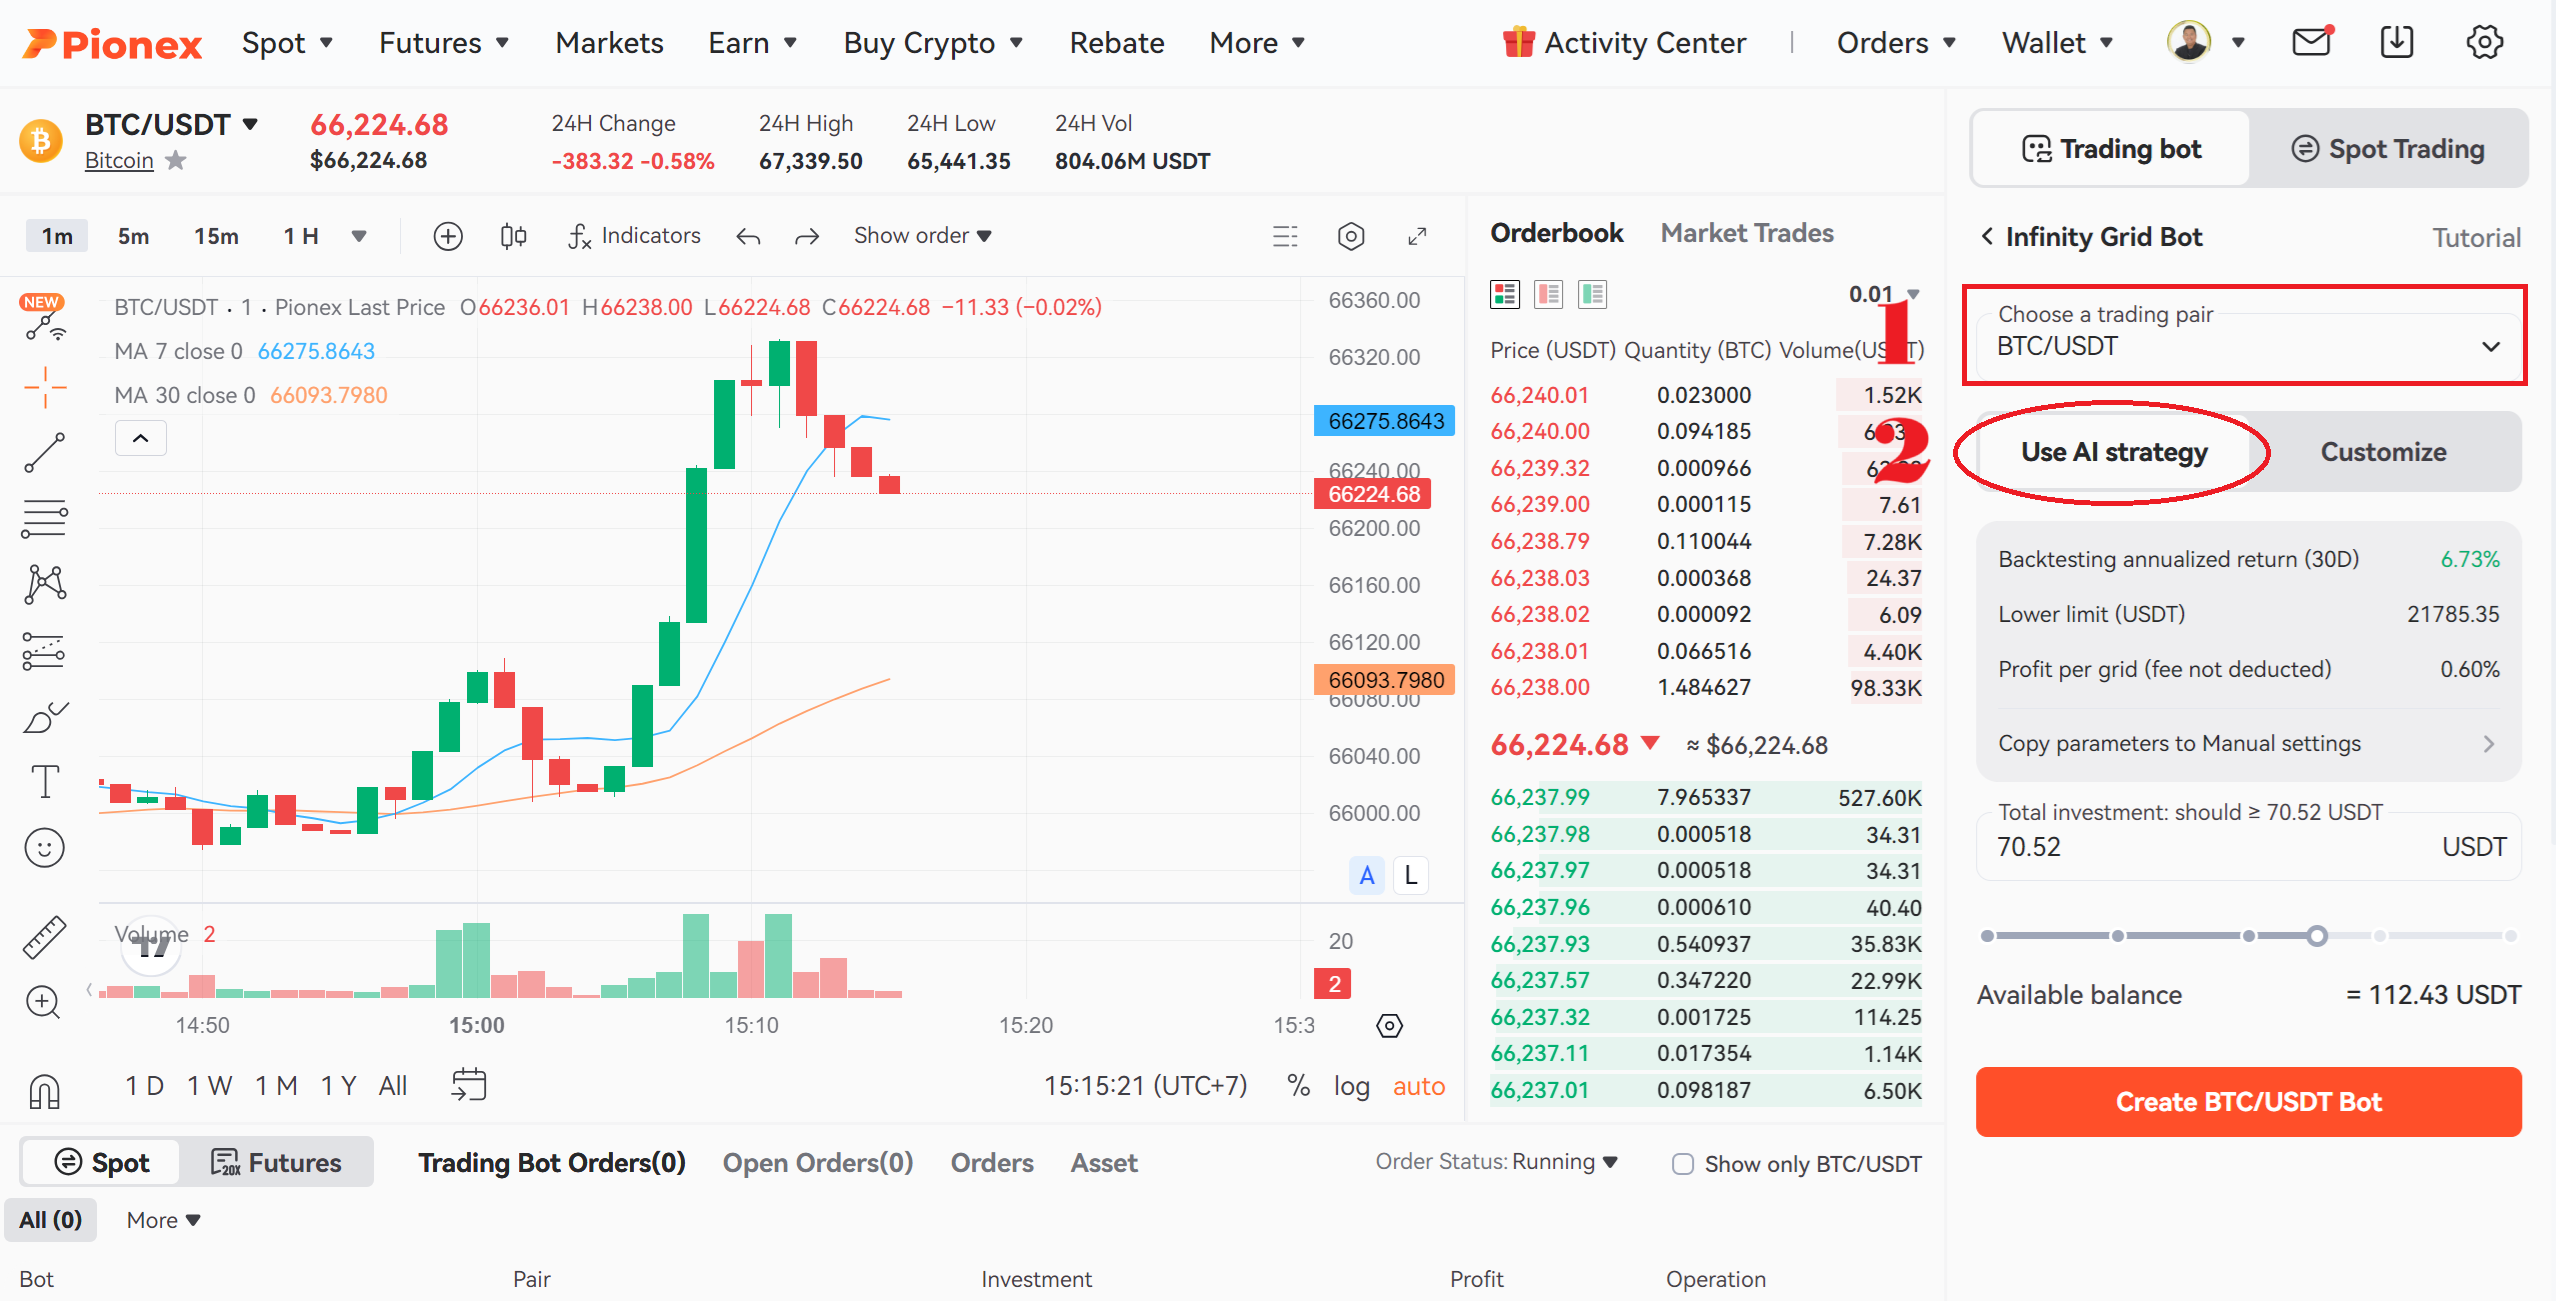Select the 15m chart interval
2556x1301 pixels.
216,236
